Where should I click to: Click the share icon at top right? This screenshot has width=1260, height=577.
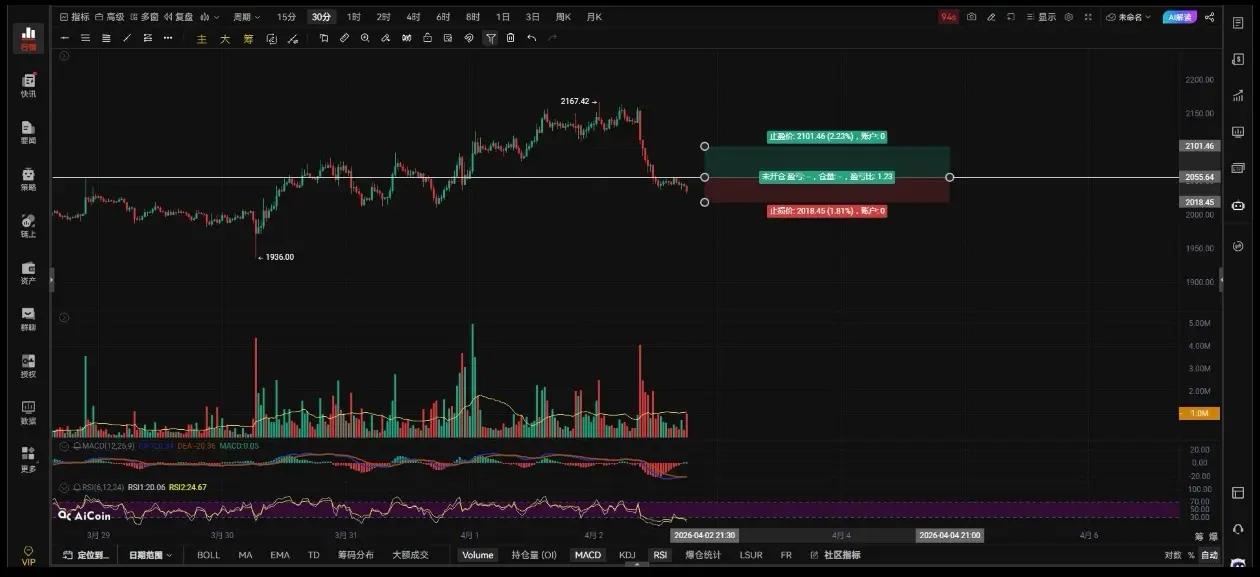(1210, 17)
